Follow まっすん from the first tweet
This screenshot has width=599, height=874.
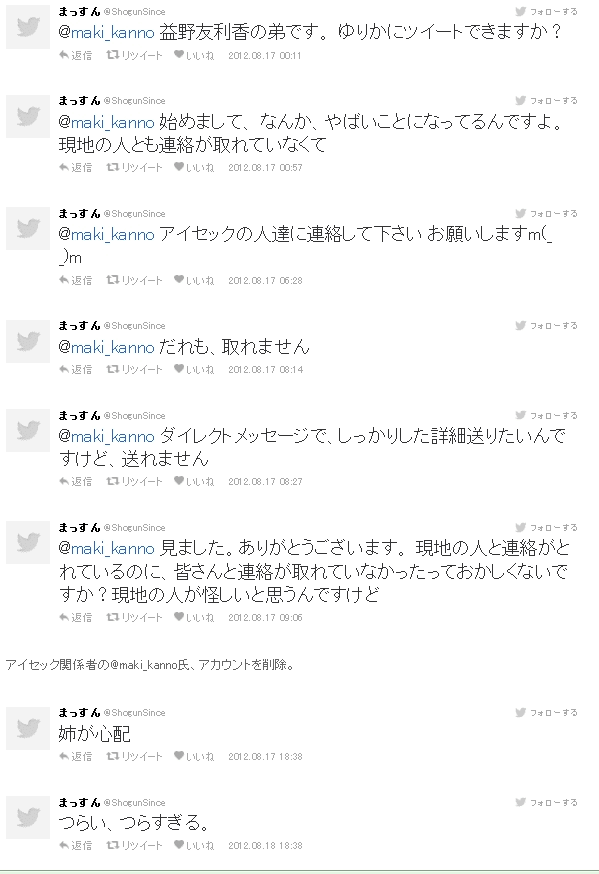point(546,11)
